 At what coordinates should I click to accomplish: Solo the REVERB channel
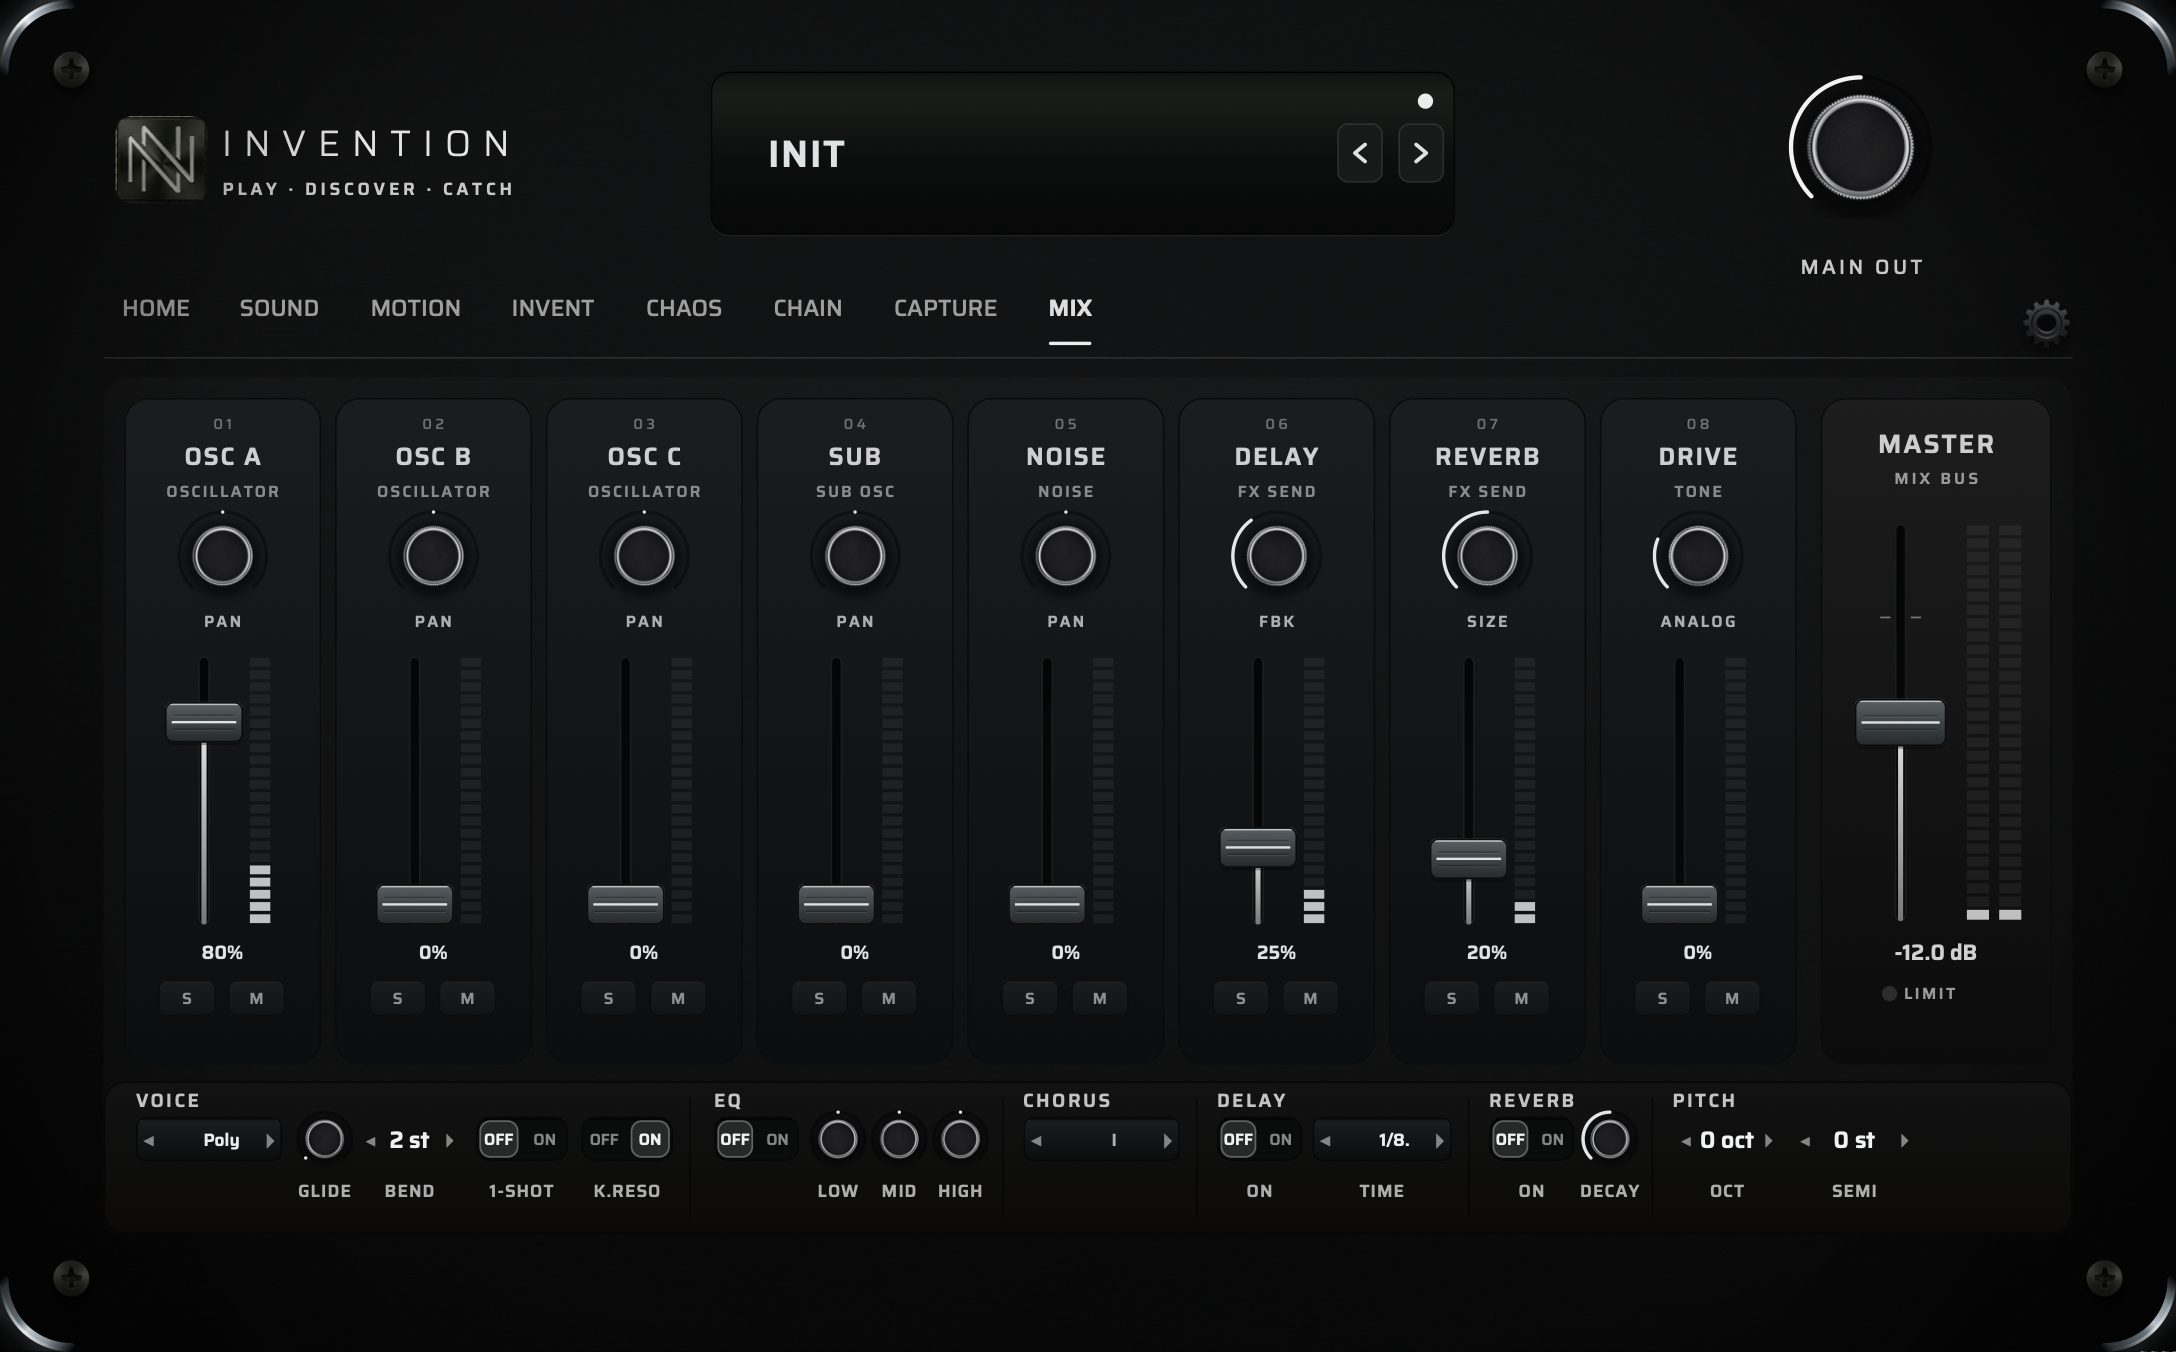pos(1452,998)
